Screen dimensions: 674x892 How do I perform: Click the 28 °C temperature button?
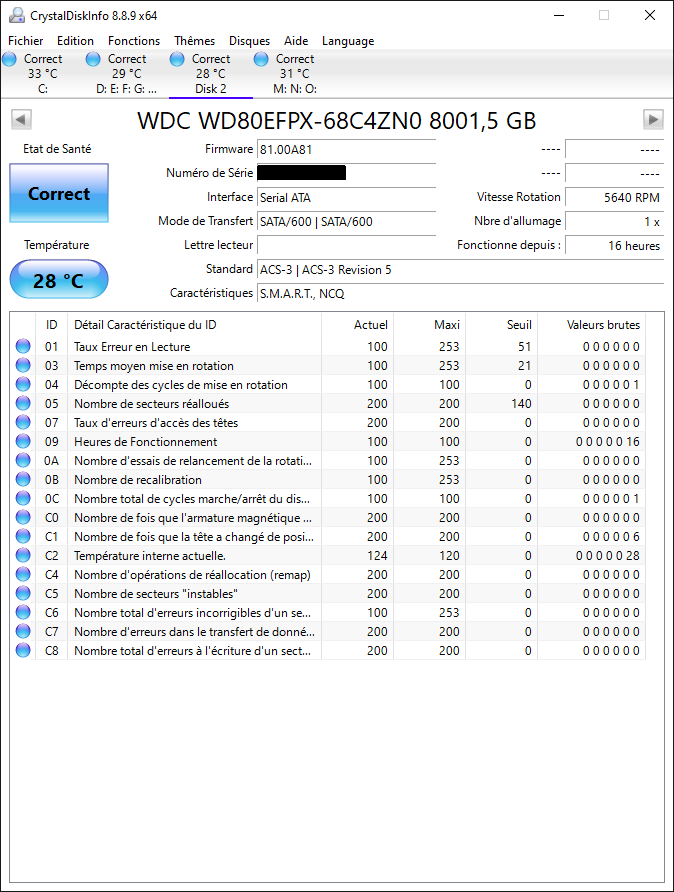coord(59,279)
